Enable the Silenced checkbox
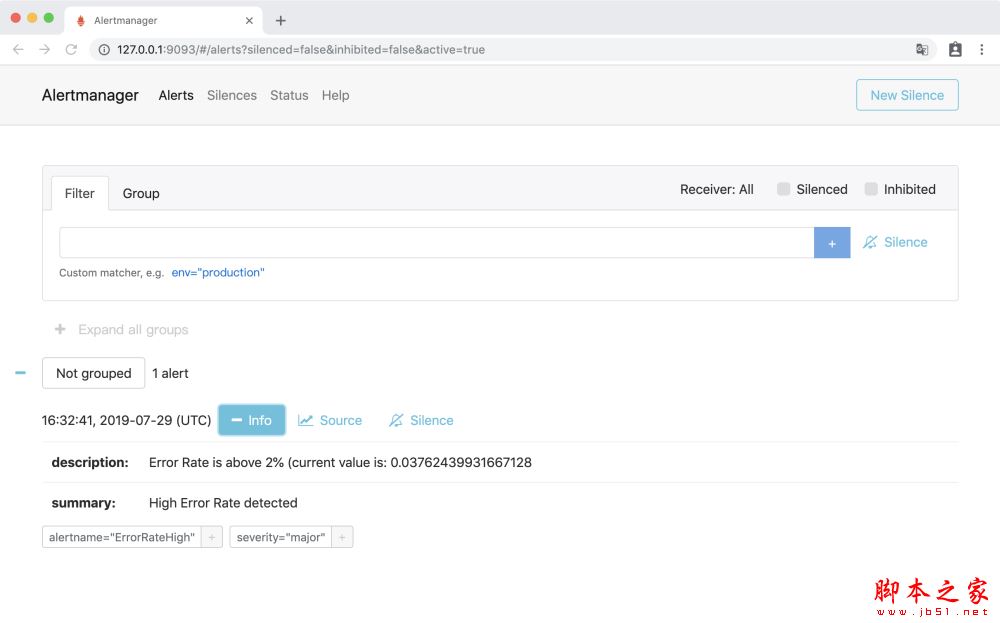The width and height of the screenshot is (1000, 623). click(x=784, y=189)
